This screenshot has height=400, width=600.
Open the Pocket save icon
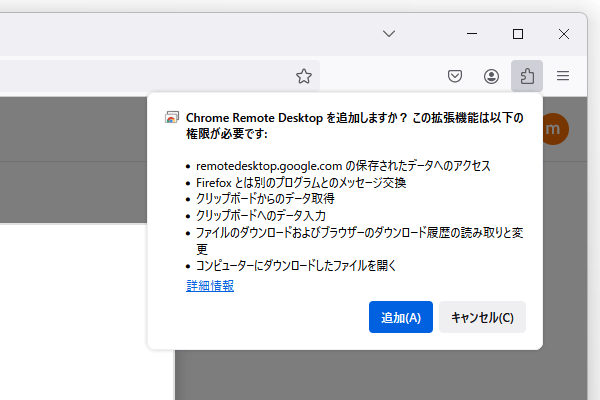coord(455,76)
